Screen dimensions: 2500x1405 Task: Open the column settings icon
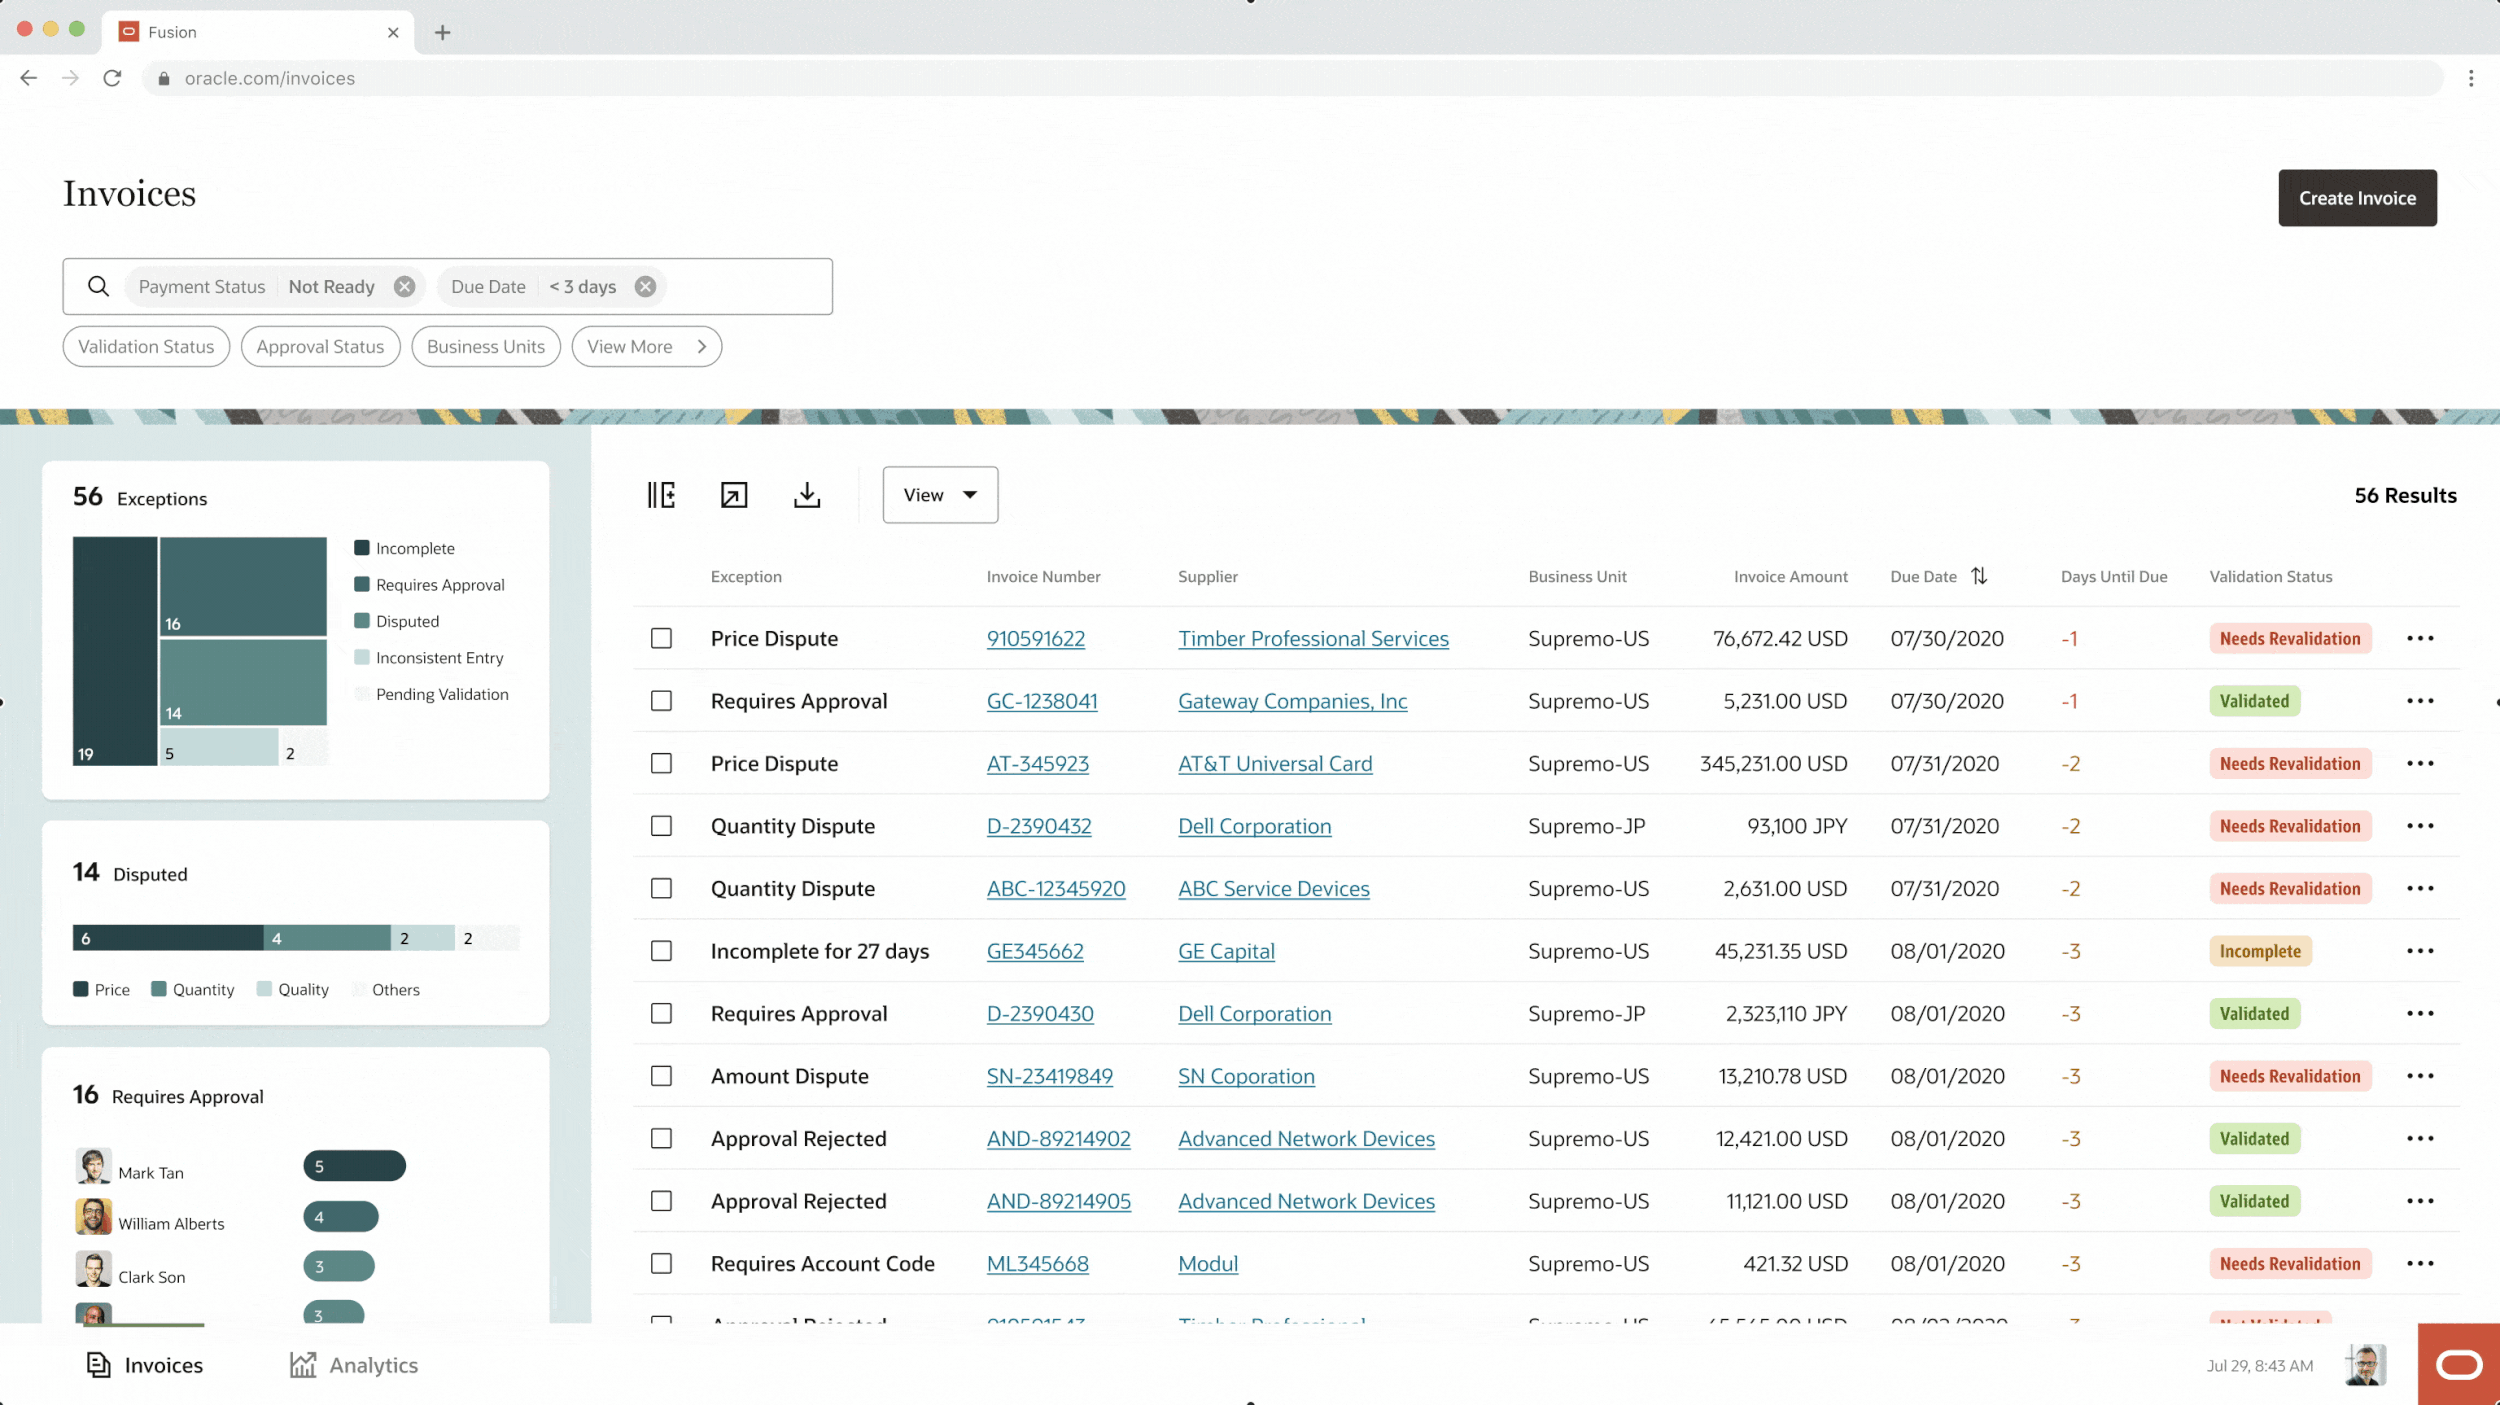click(661, 495)
